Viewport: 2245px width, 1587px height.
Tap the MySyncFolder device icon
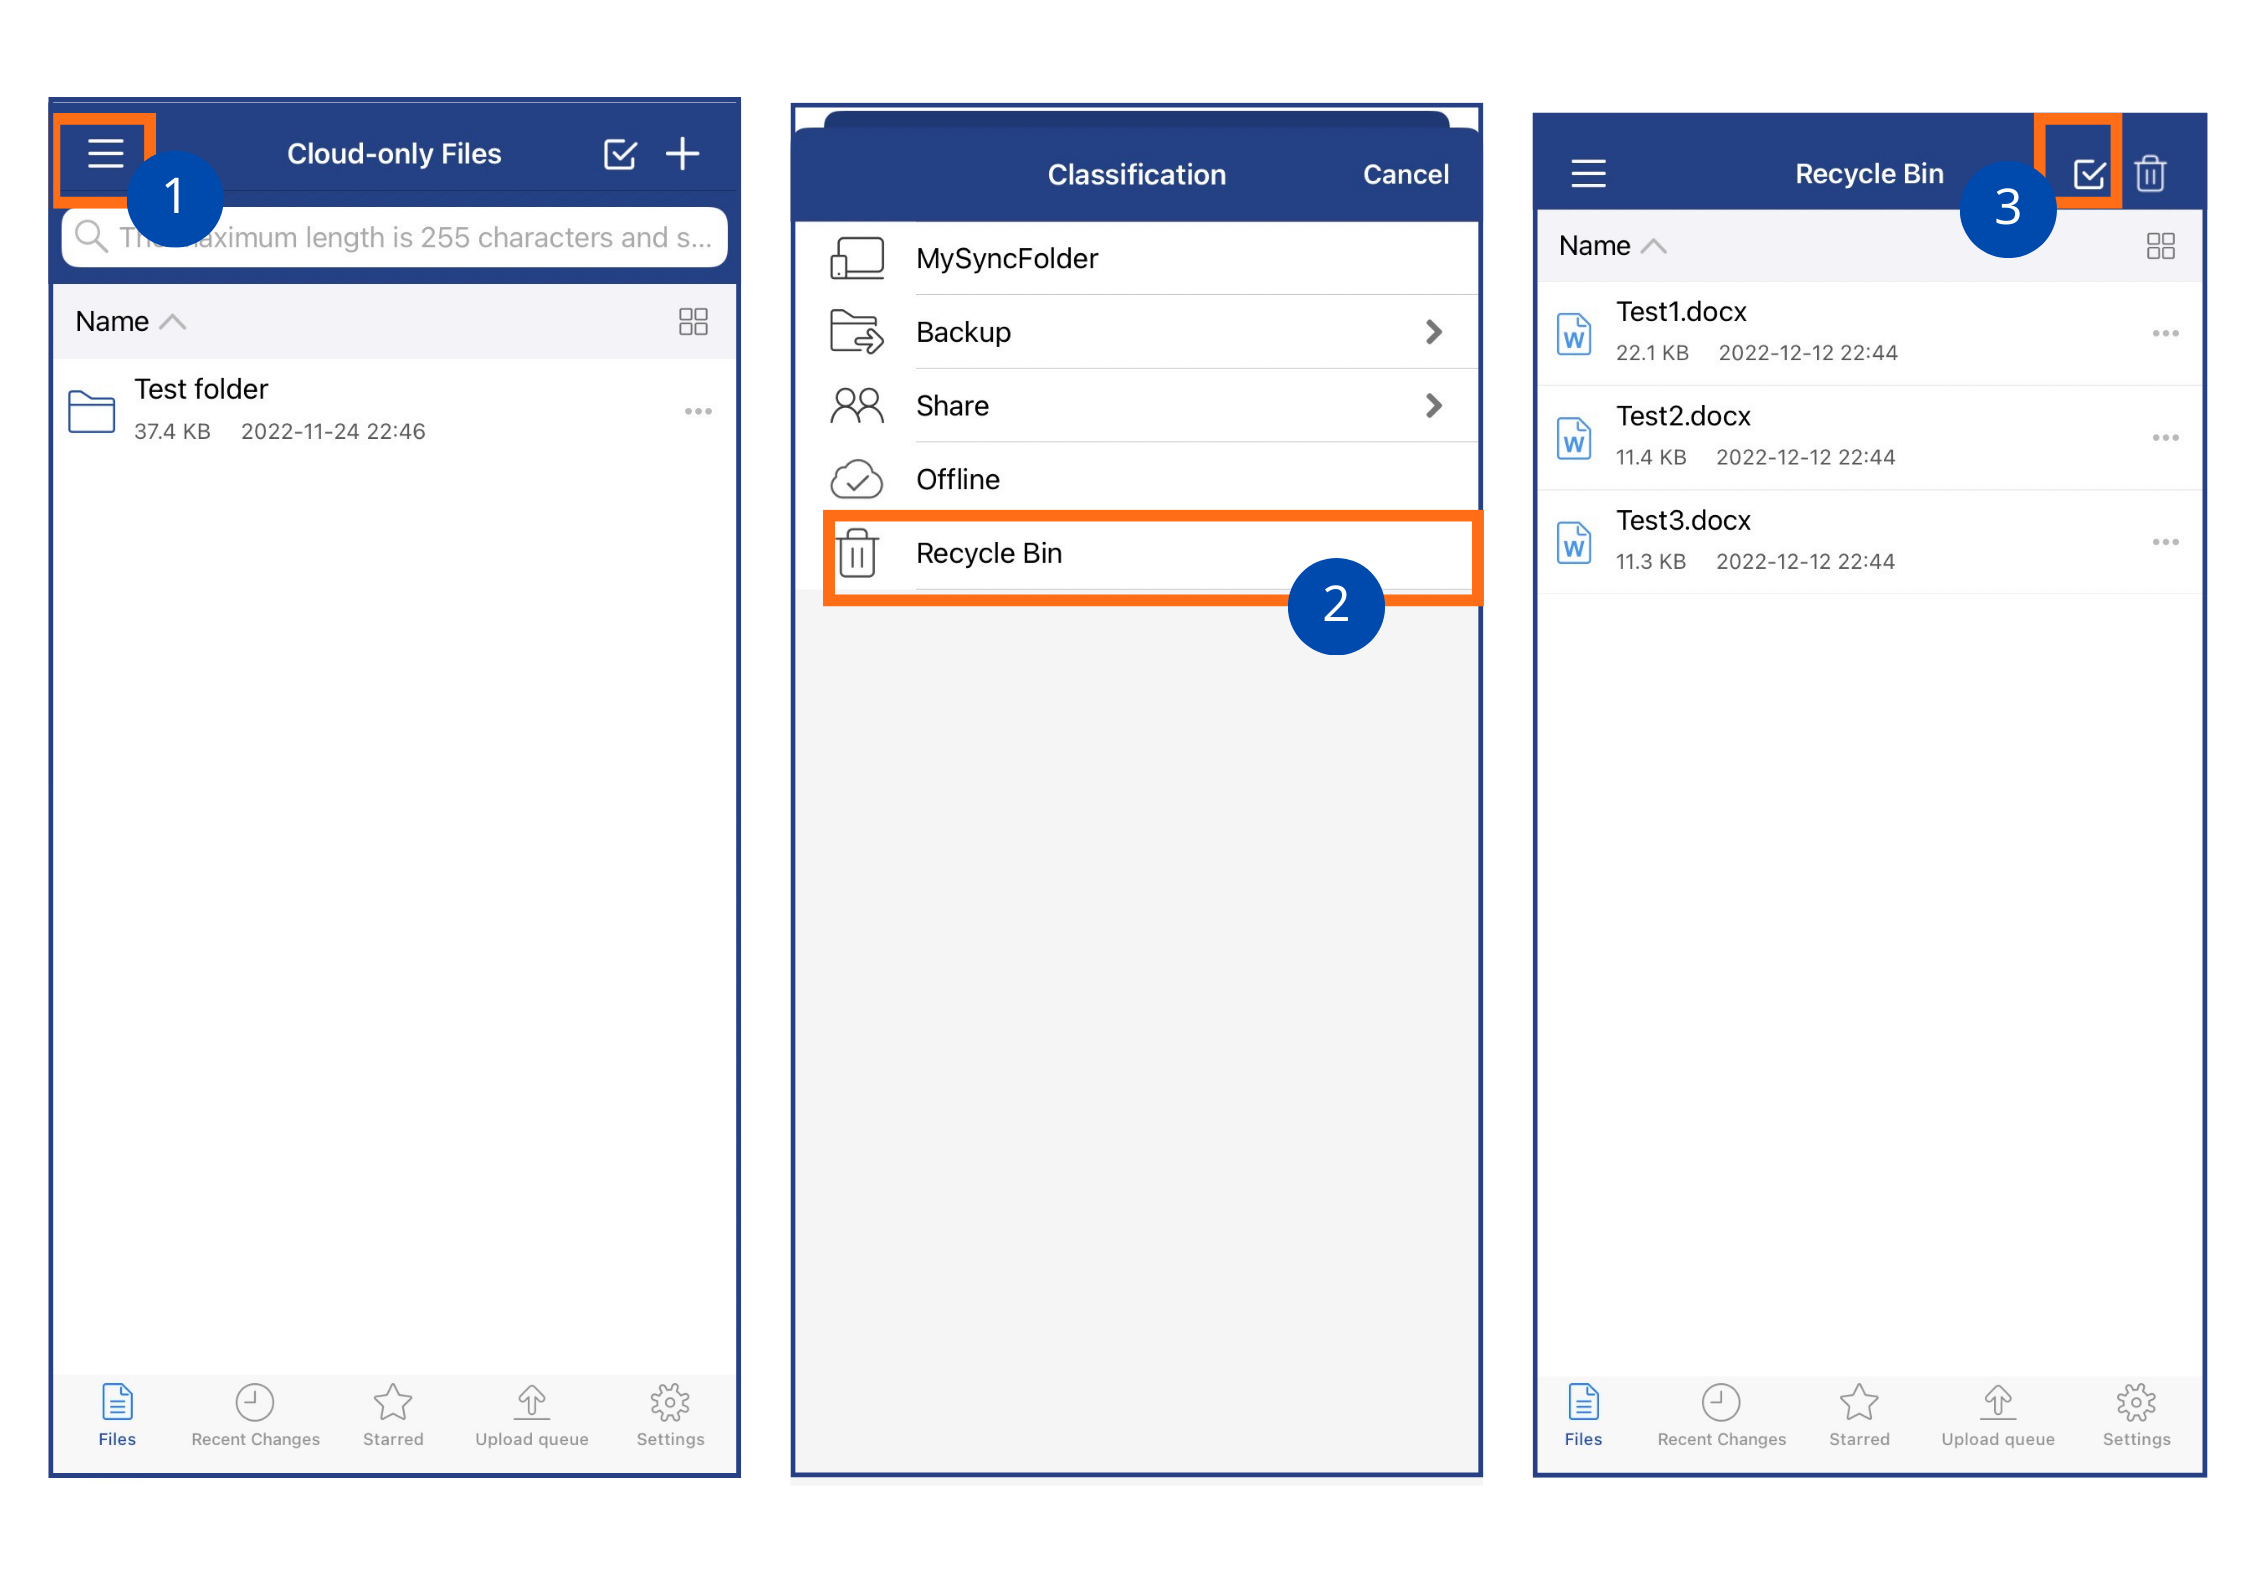point(857,258)
